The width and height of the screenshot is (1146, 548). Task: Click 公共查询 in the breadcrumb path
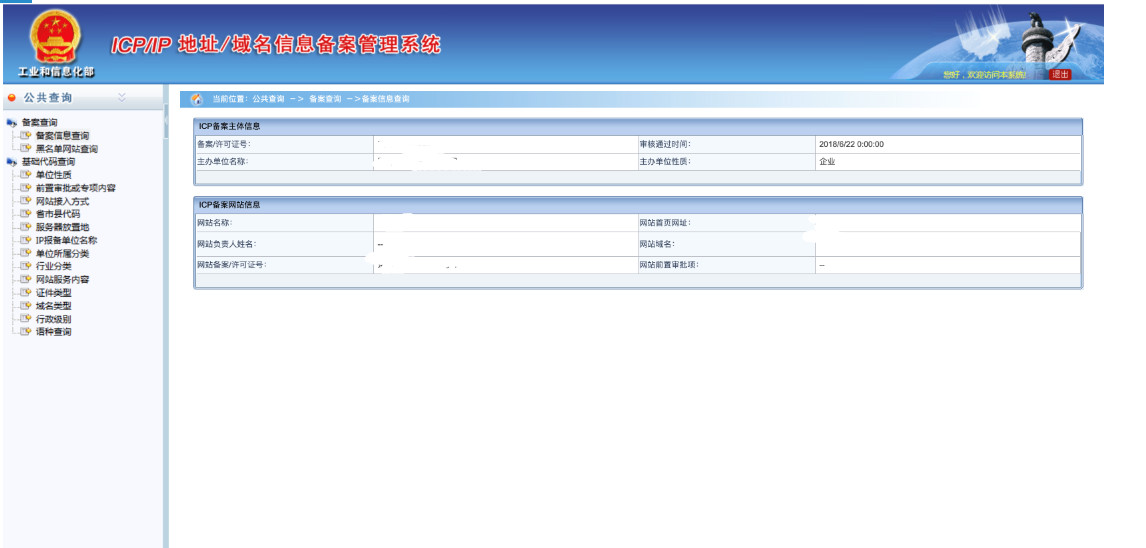click(x=268, y=99)
